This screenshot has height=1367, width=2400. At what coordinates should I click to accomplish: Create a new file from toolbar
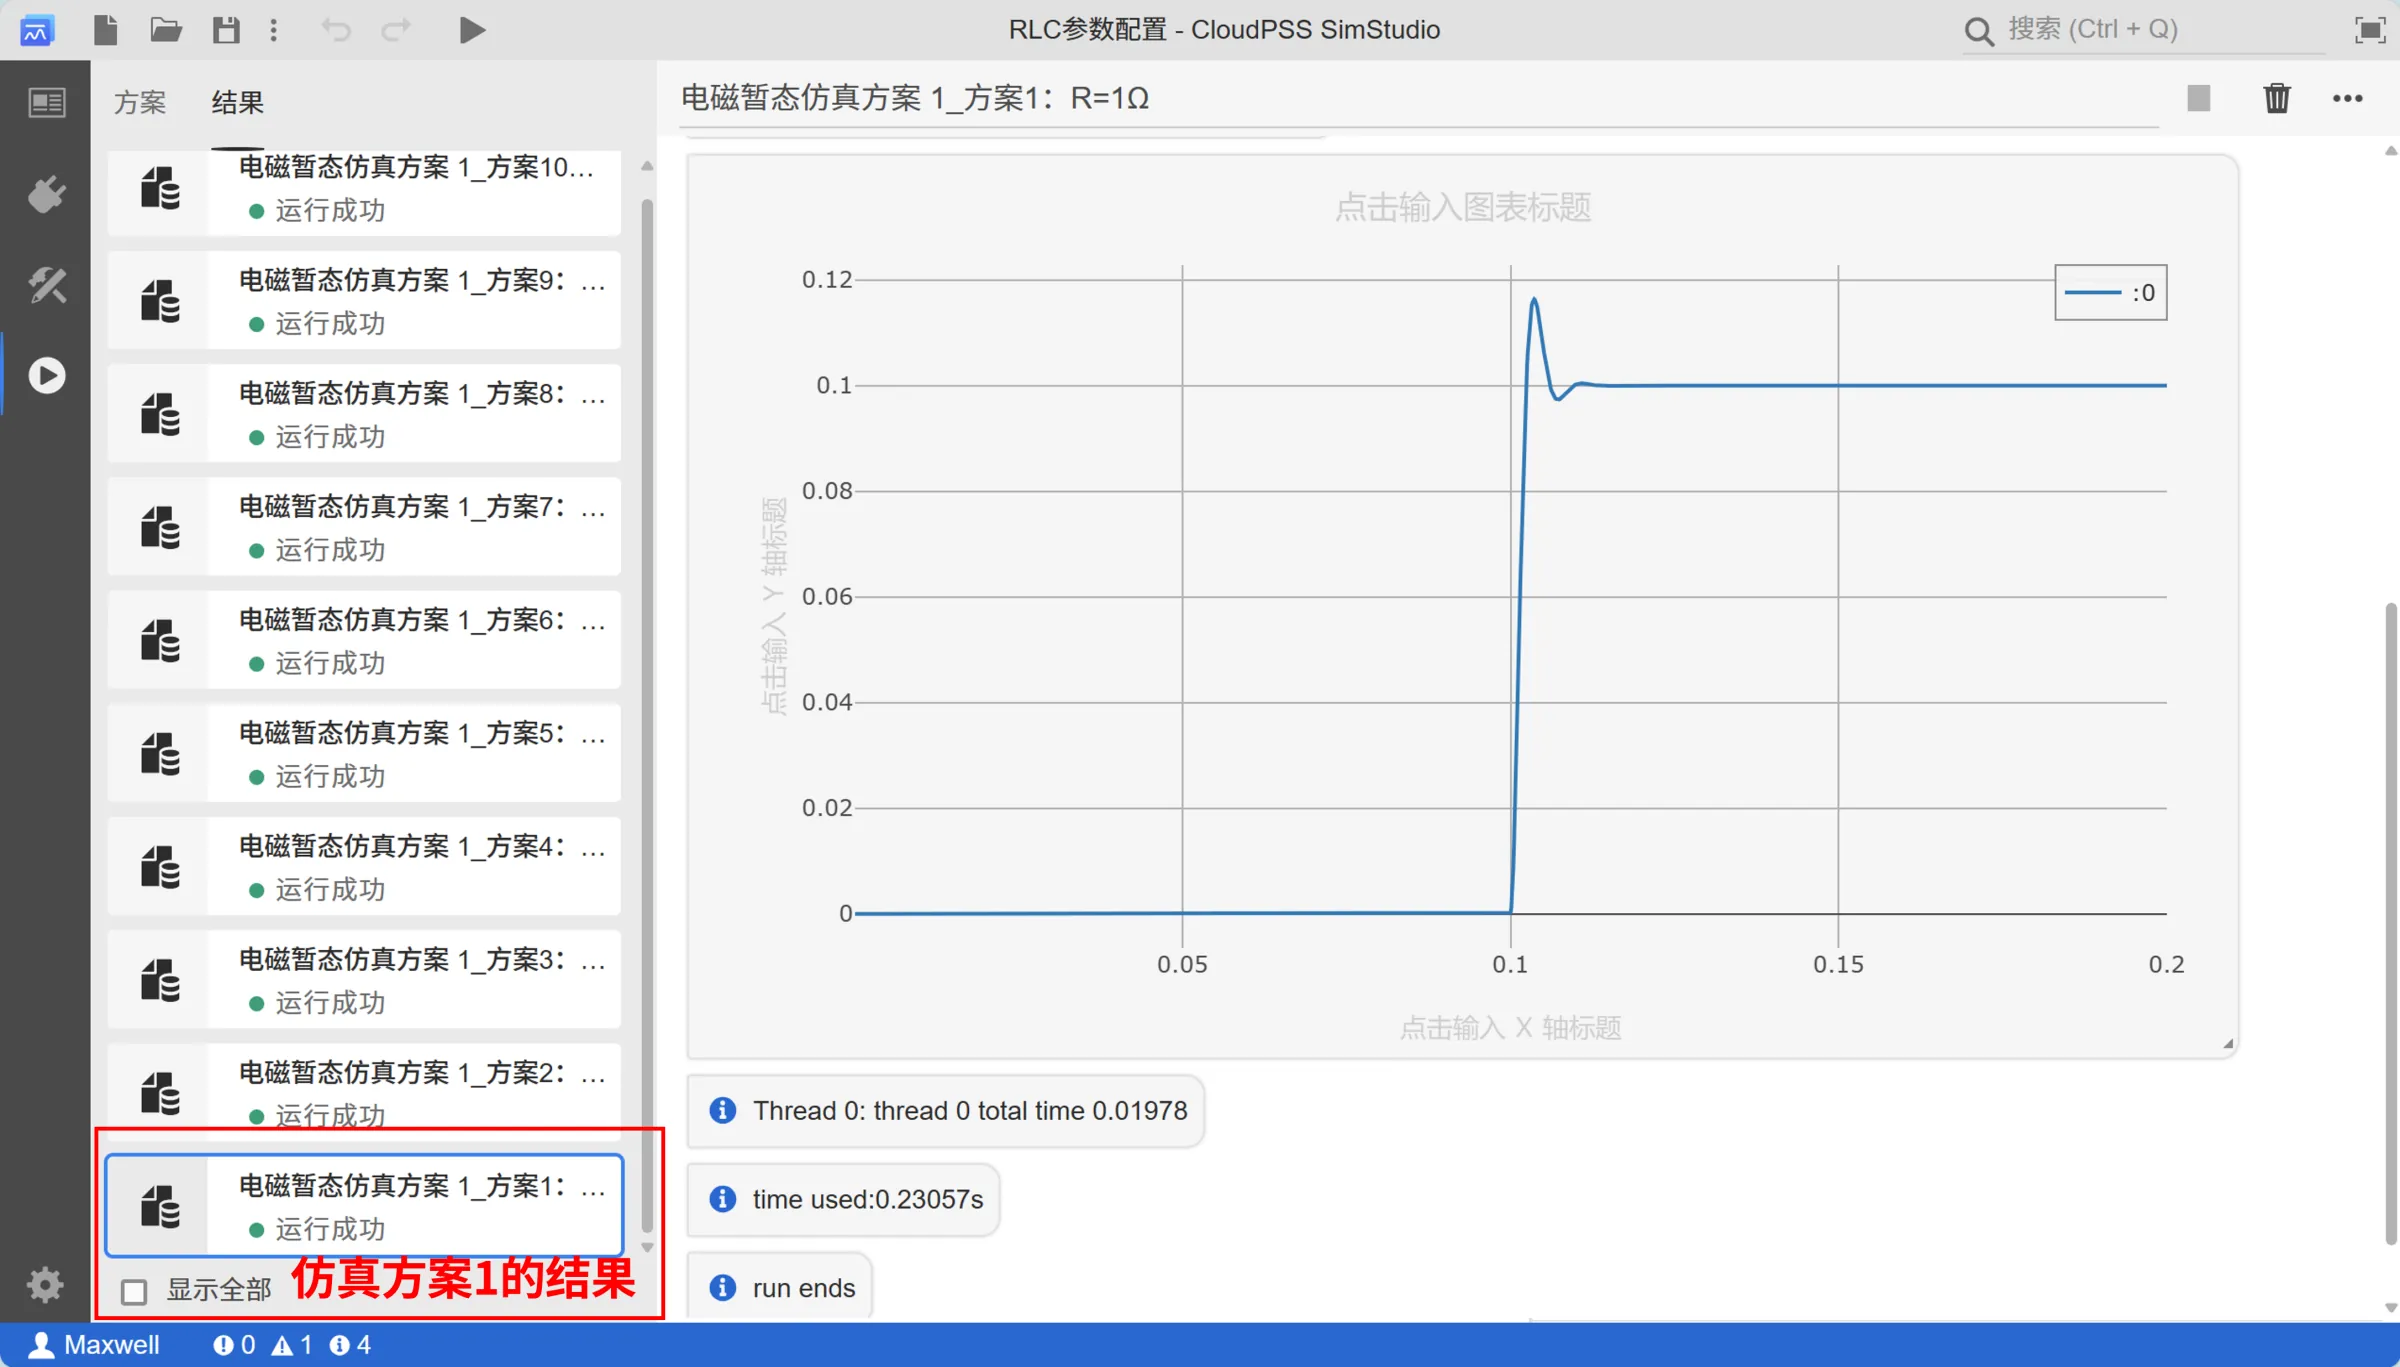coord(105,30)
